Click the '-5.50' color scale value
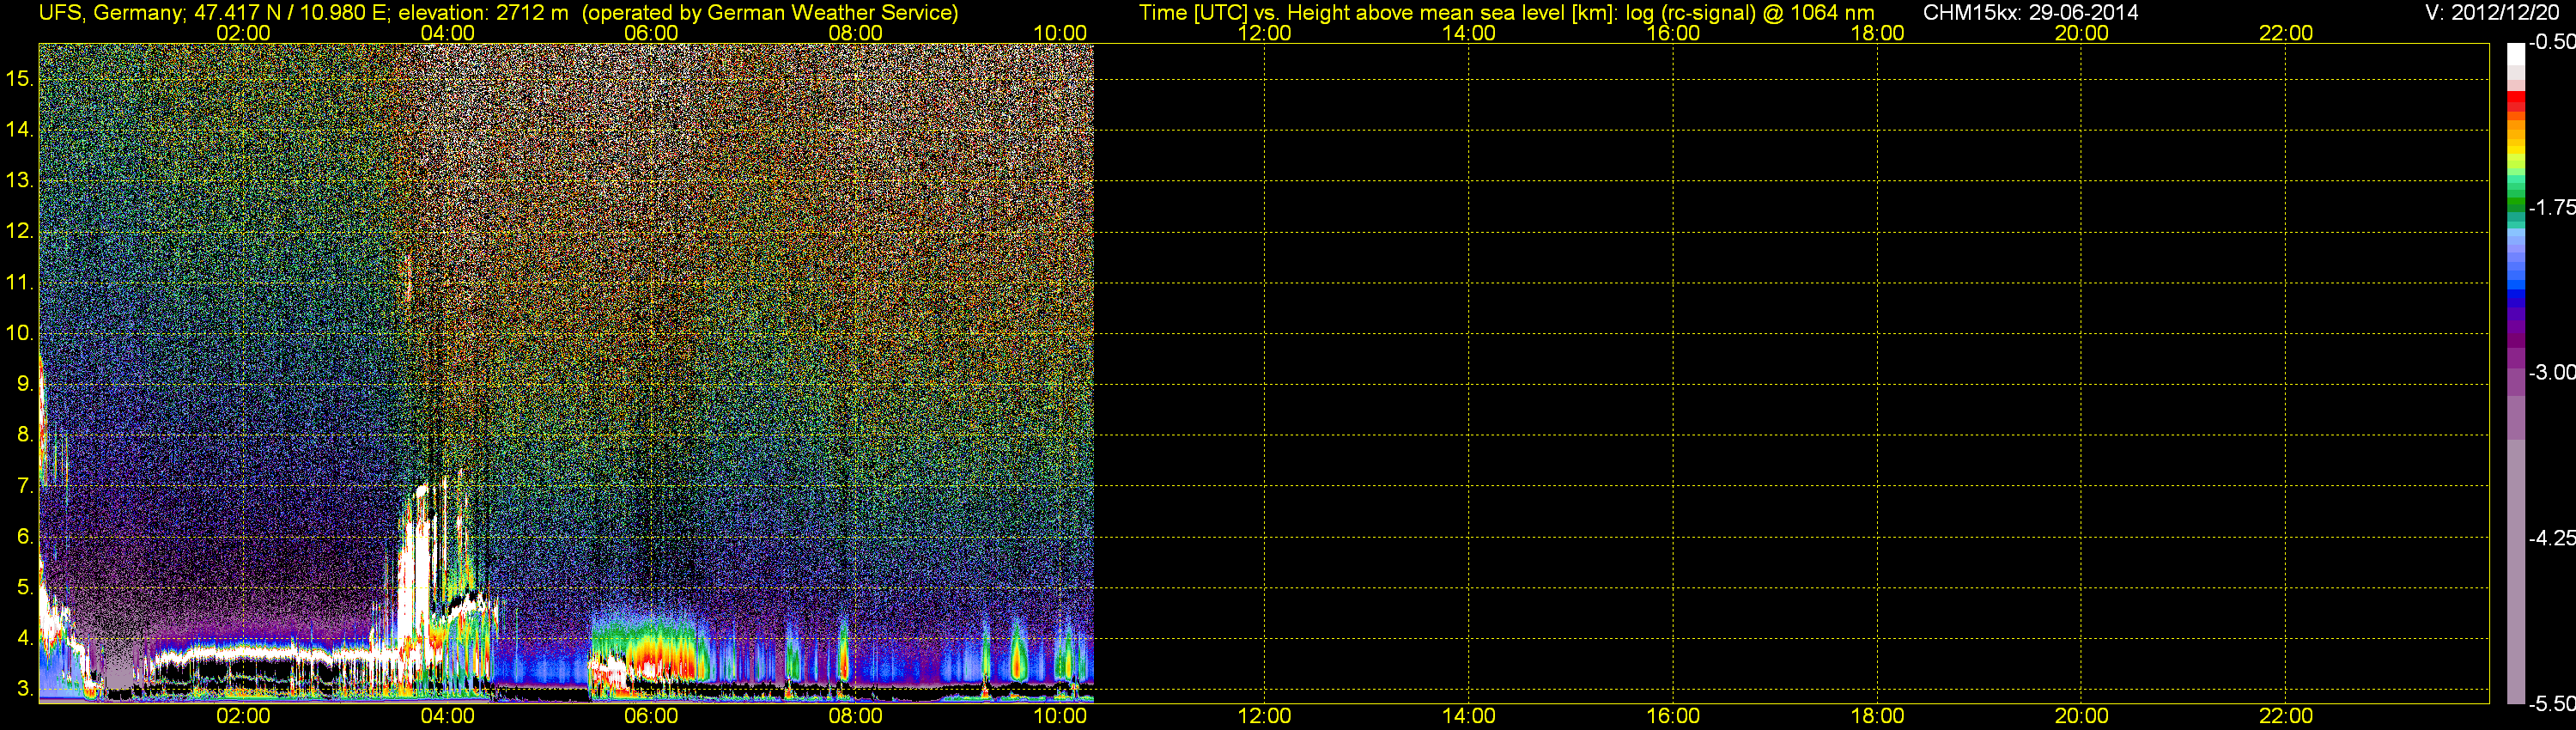Image resolution: width=2576 pixels, height=730 pixels. 2551,704
